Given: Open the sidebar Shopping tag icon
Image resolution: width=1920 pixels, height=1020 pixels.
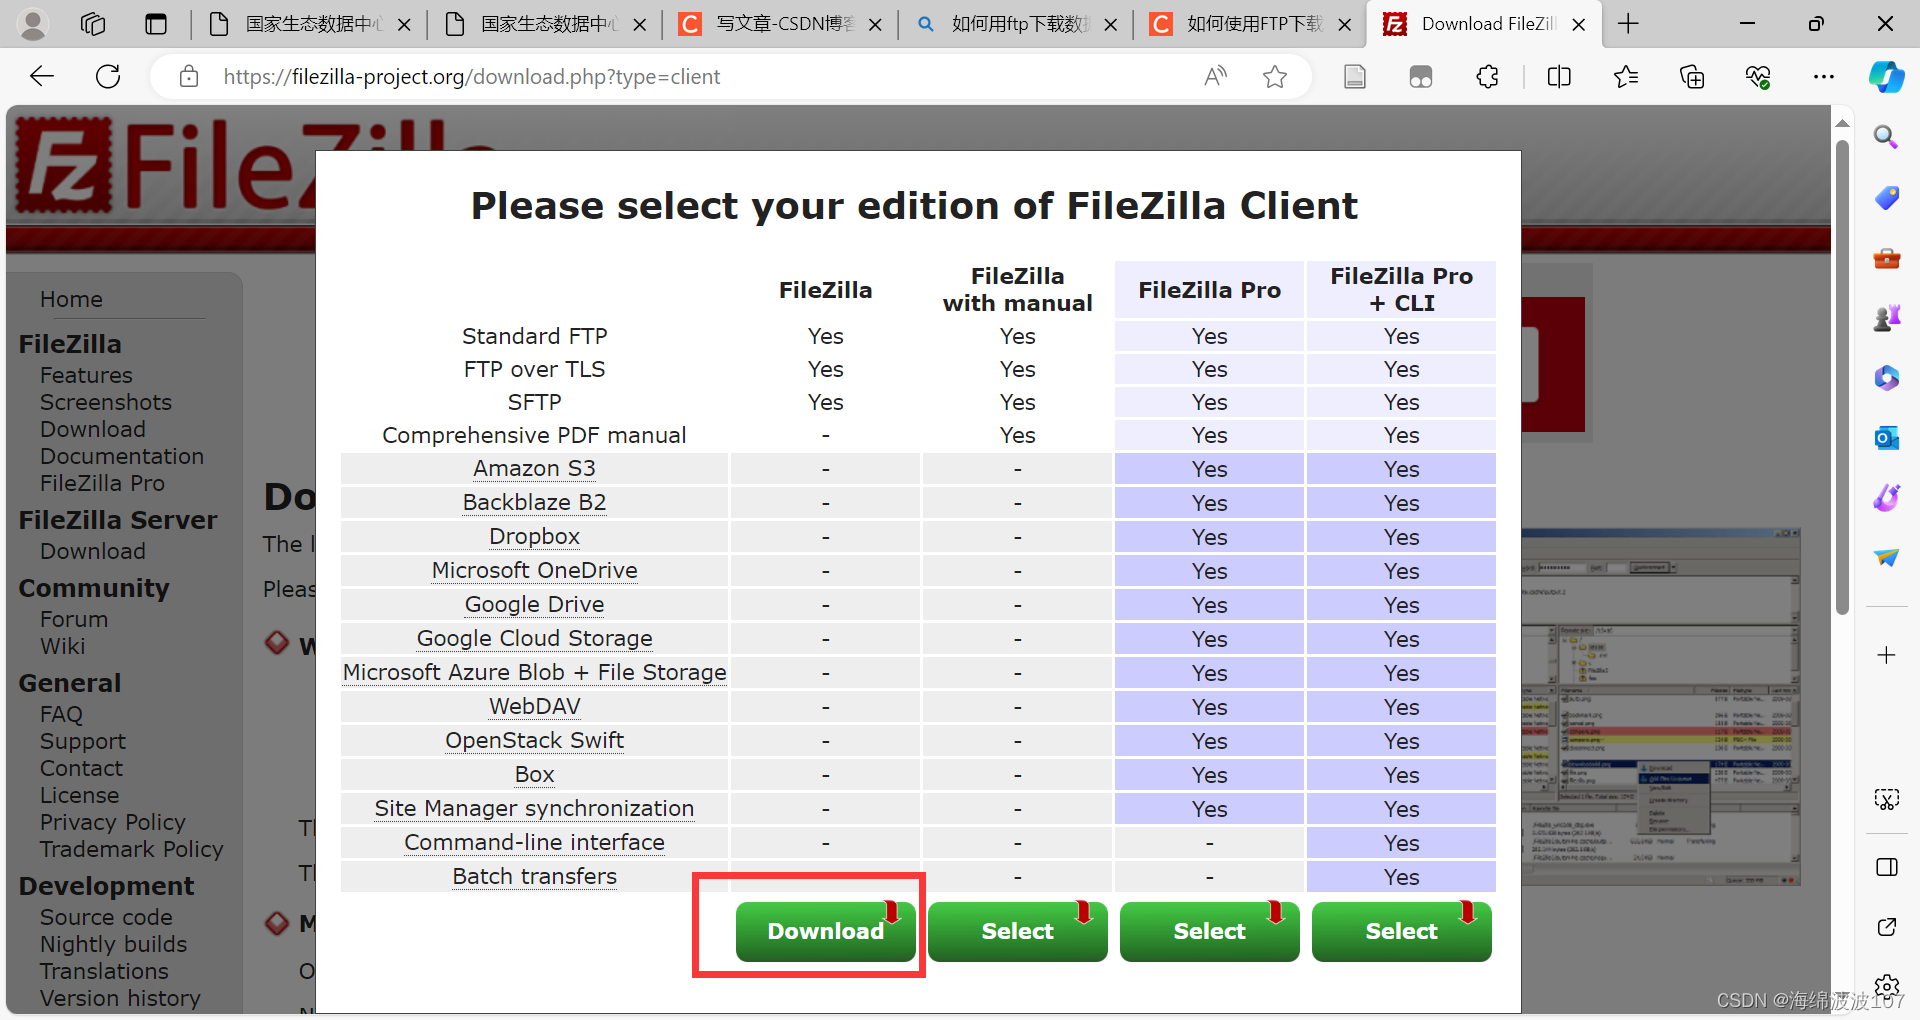Looking at the screenshot, I should [x=1886, y=198].
